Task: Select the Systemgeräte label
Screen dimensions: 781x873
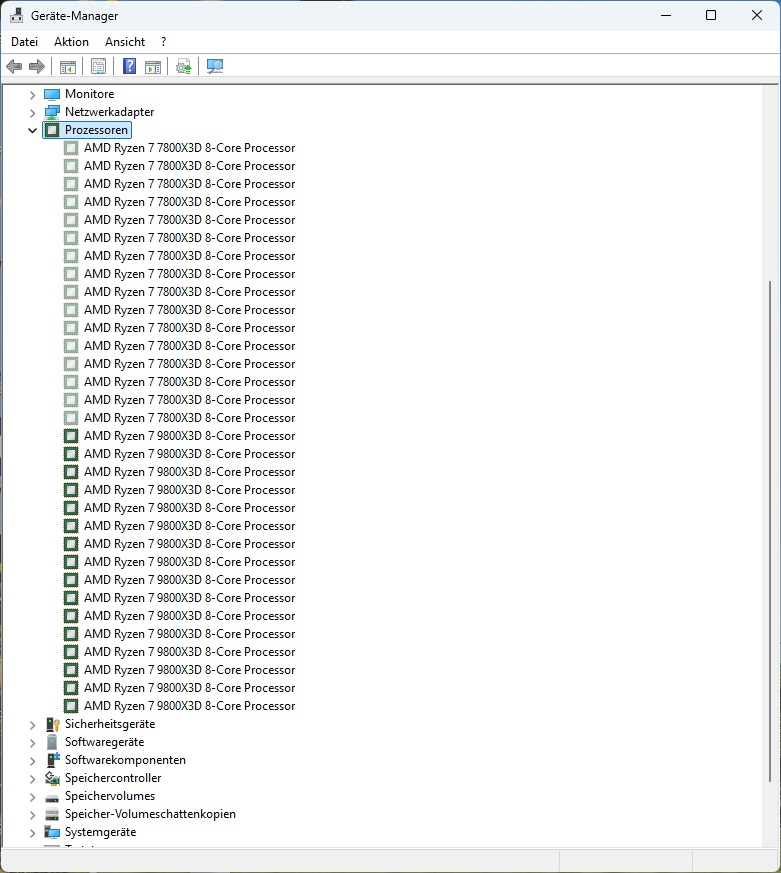Action: 101,832
